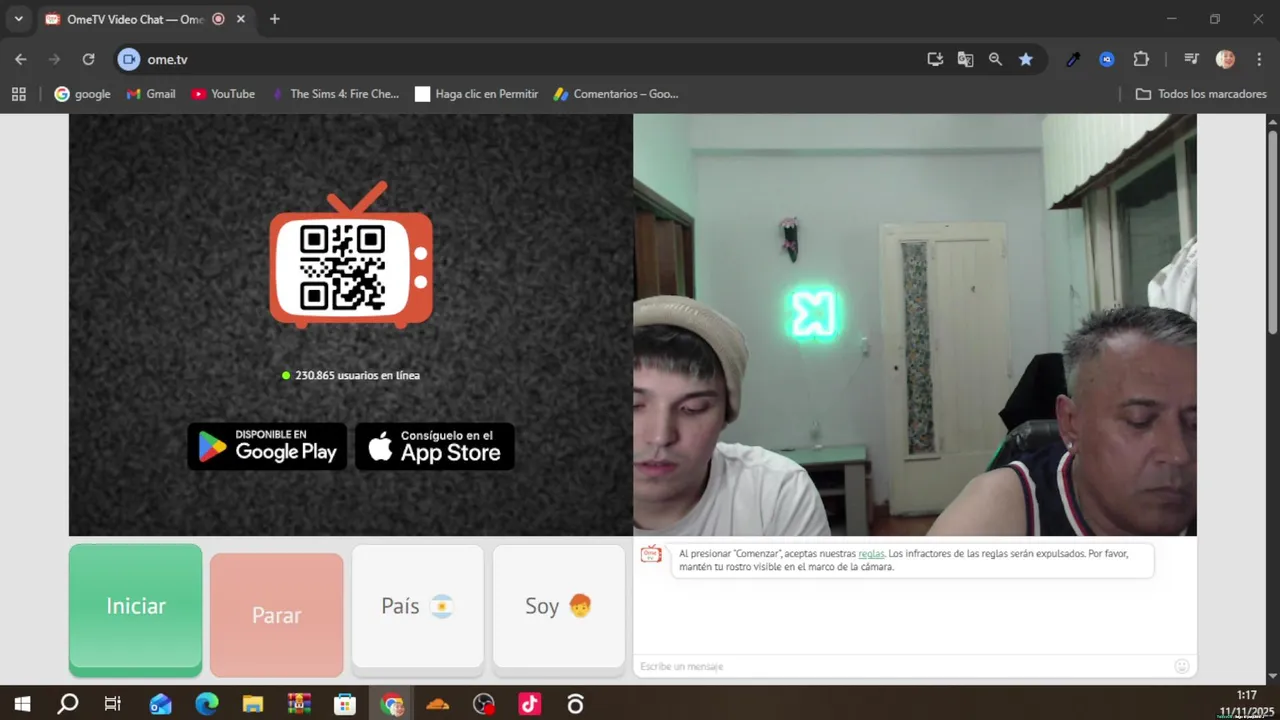Open The Sims 4: Fire Che... bookmark

[335, 94]
